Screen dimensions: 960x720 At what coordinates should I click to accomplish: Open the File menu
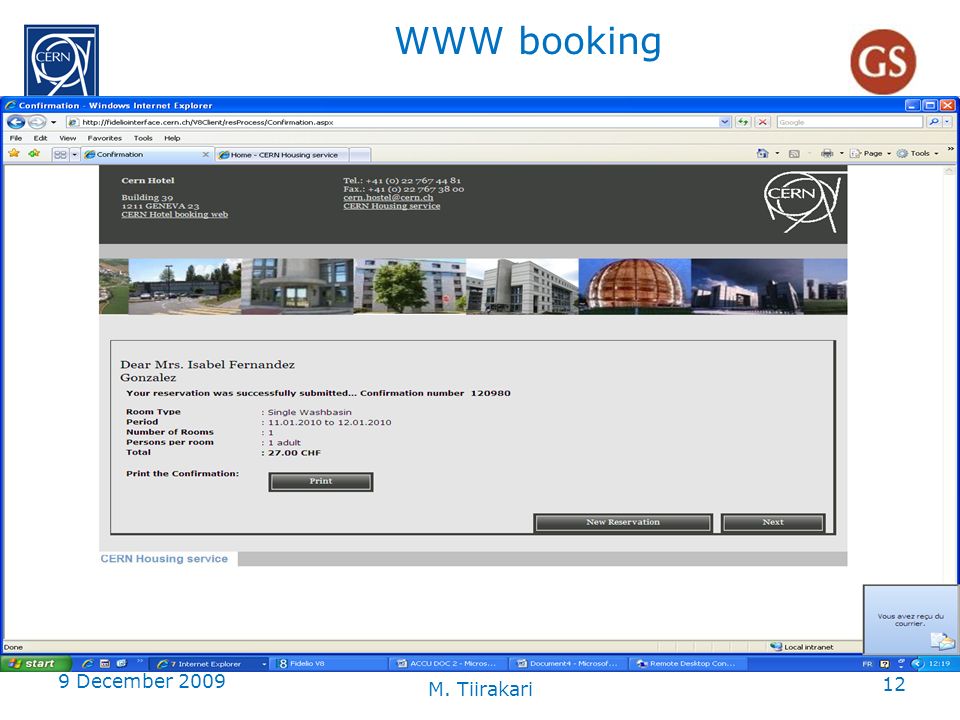tap(16, 138)
